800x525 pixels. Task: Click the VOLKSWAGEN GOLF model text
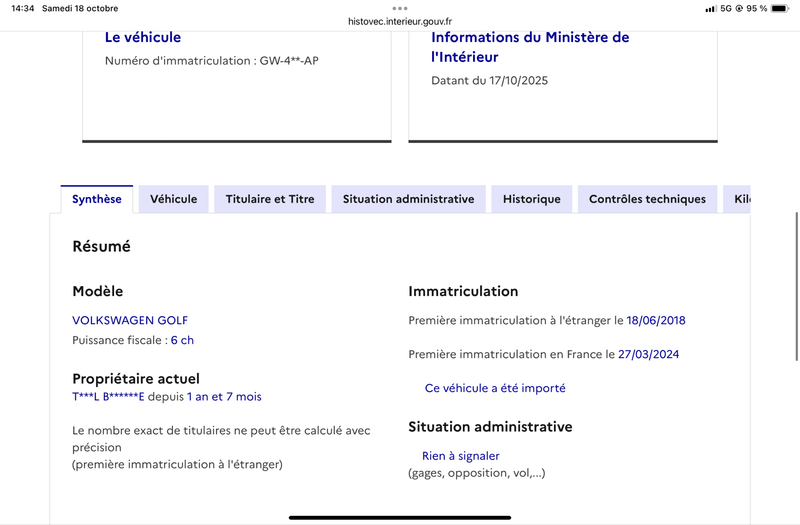point(130,321)
